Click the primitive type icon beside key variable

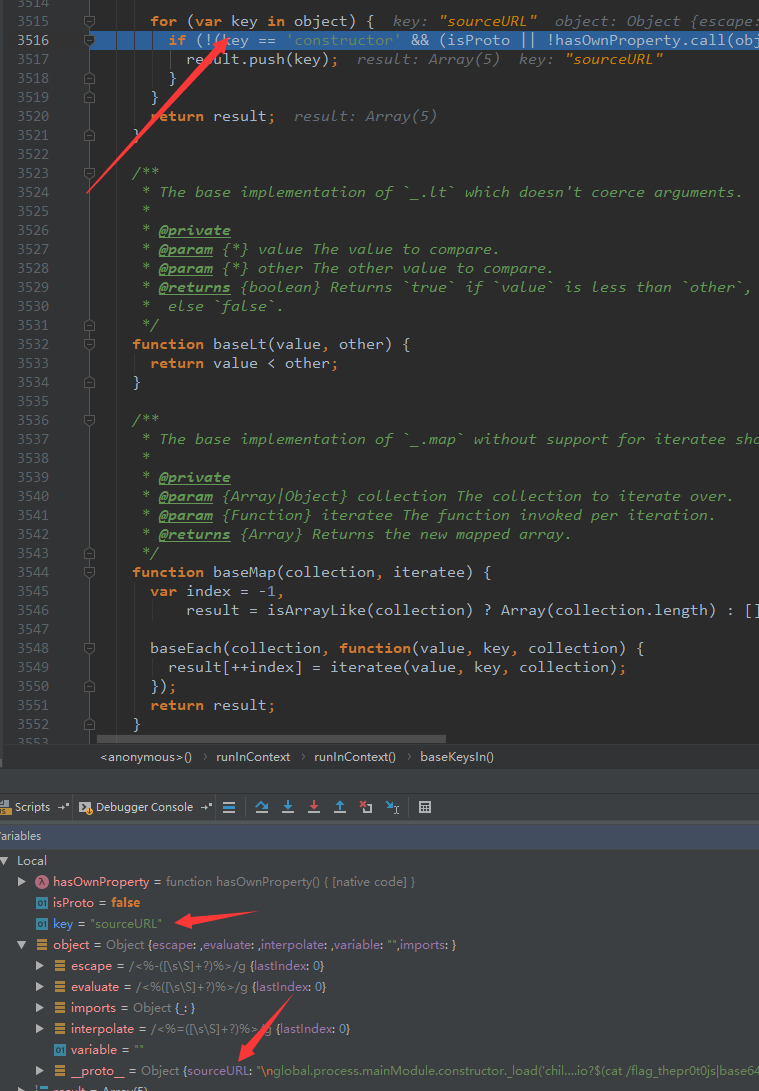coord(42,923)
